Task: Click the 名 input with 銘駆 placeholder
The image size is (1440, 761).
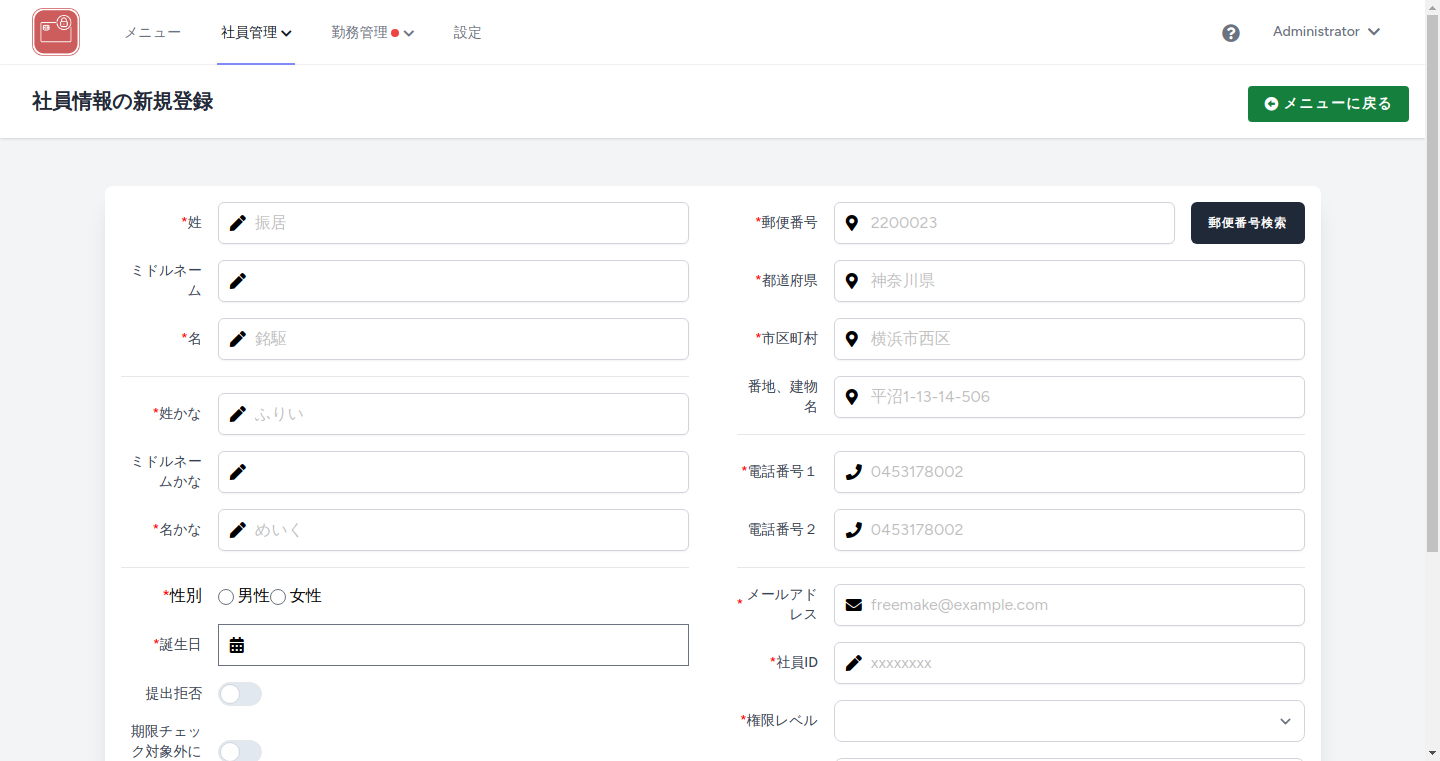Action: tap(453, 339)
